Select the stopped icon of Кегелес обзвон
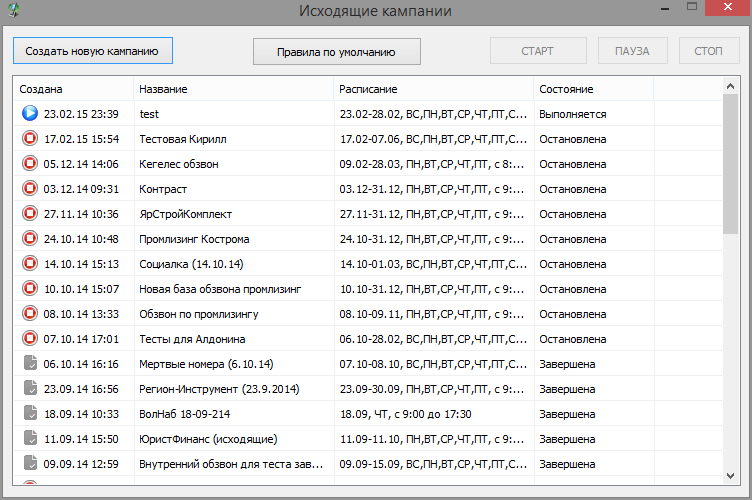This screenshot has width=752, height=500. (30, 163)
